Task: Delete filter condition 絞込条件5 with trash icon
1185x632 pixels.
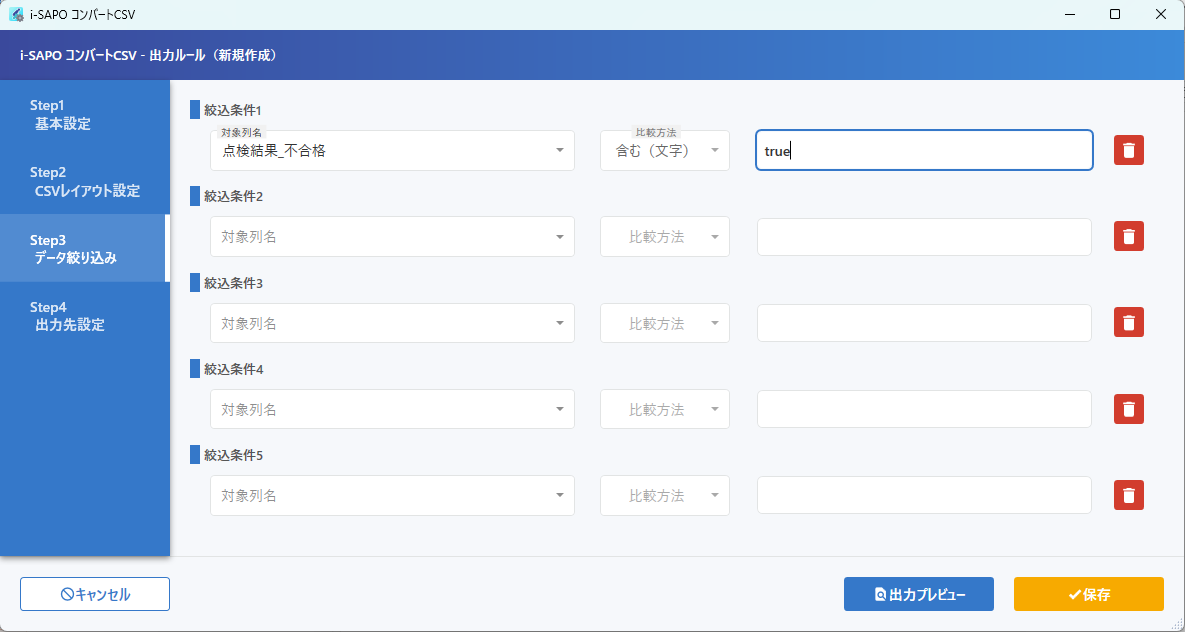Action: click(1128, 495)
